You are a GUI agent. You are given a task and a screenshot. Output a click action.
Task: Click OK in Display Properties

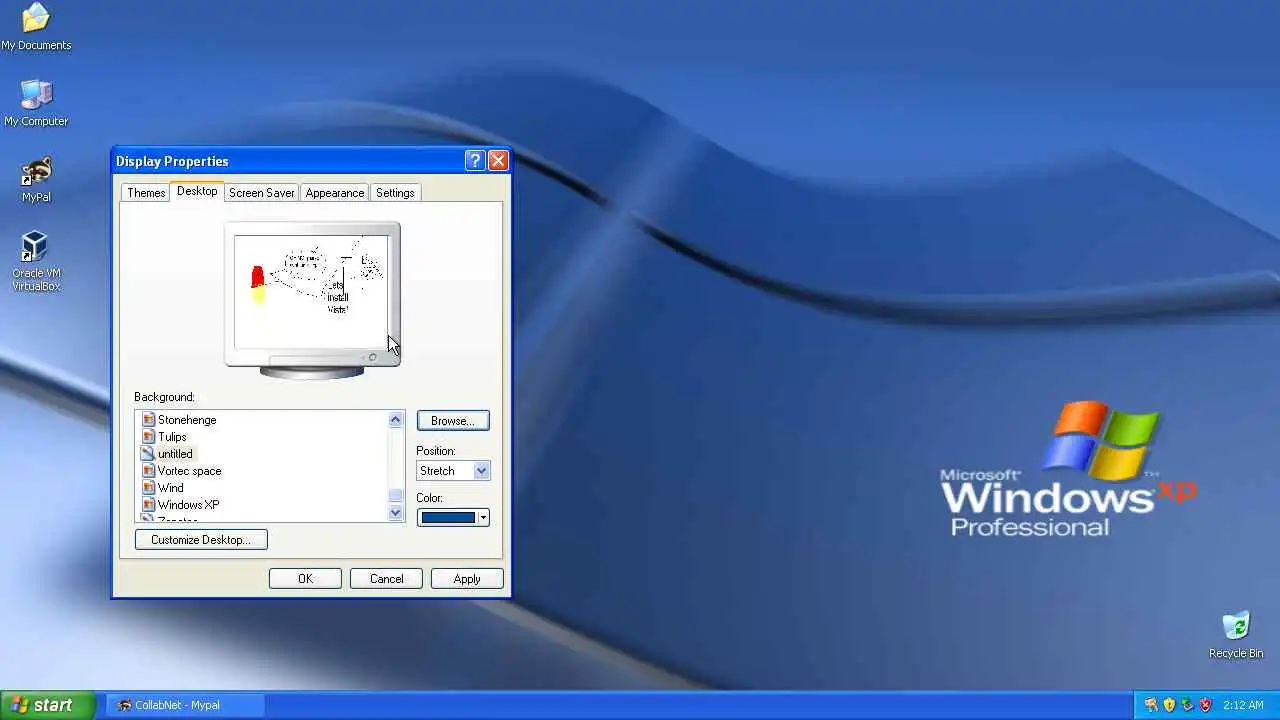pos(305,579)
